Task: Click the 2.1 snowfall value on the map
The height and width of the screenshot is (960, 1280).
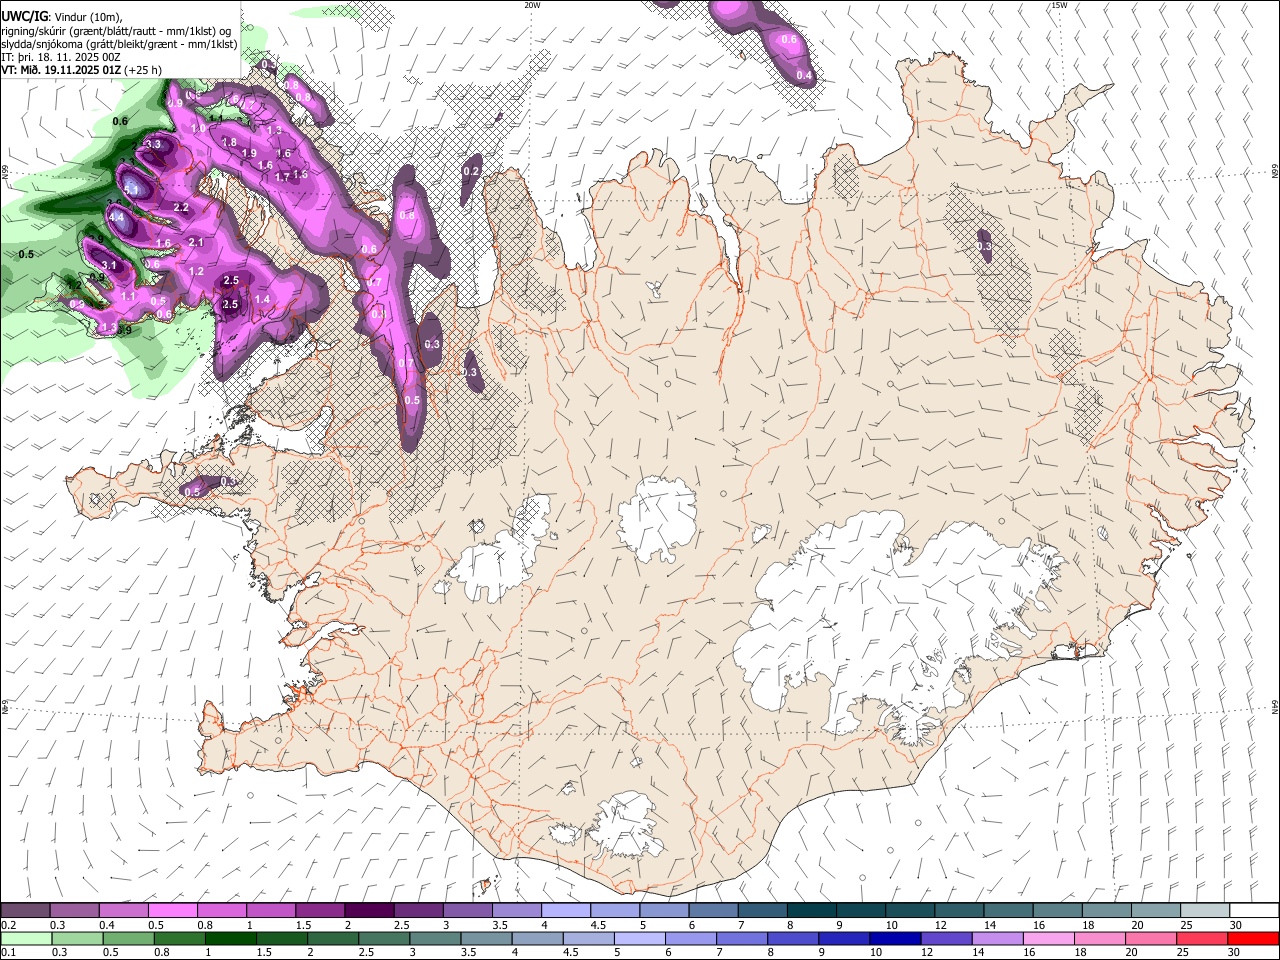Action: pos(196,243)
